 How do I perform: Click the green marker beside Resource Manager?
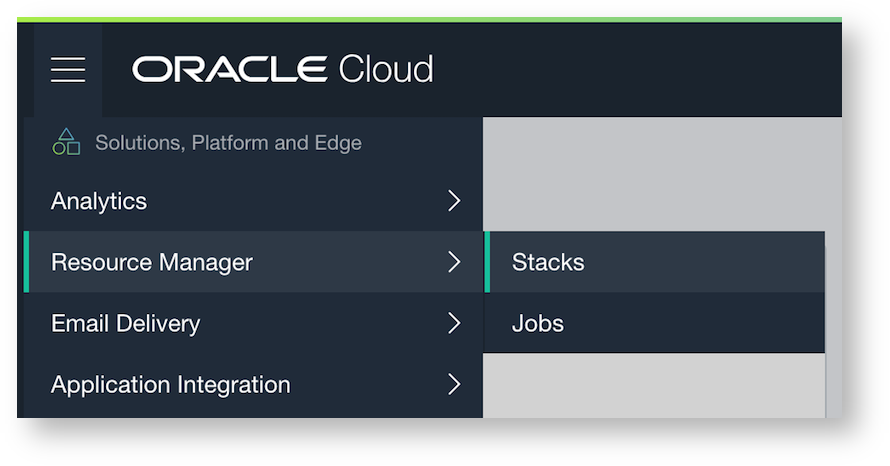pos(27,262)
